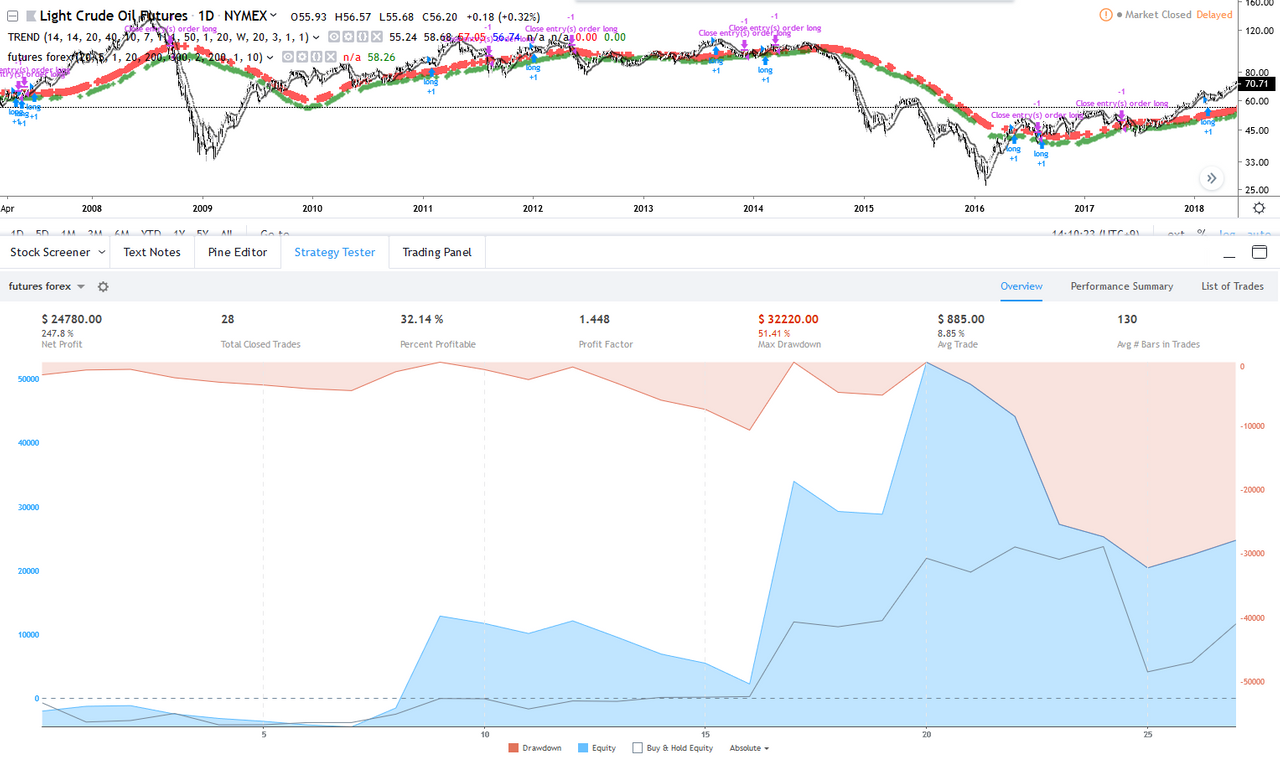Click the 1.448 Profit Factor value

click(x=595, y=320)
